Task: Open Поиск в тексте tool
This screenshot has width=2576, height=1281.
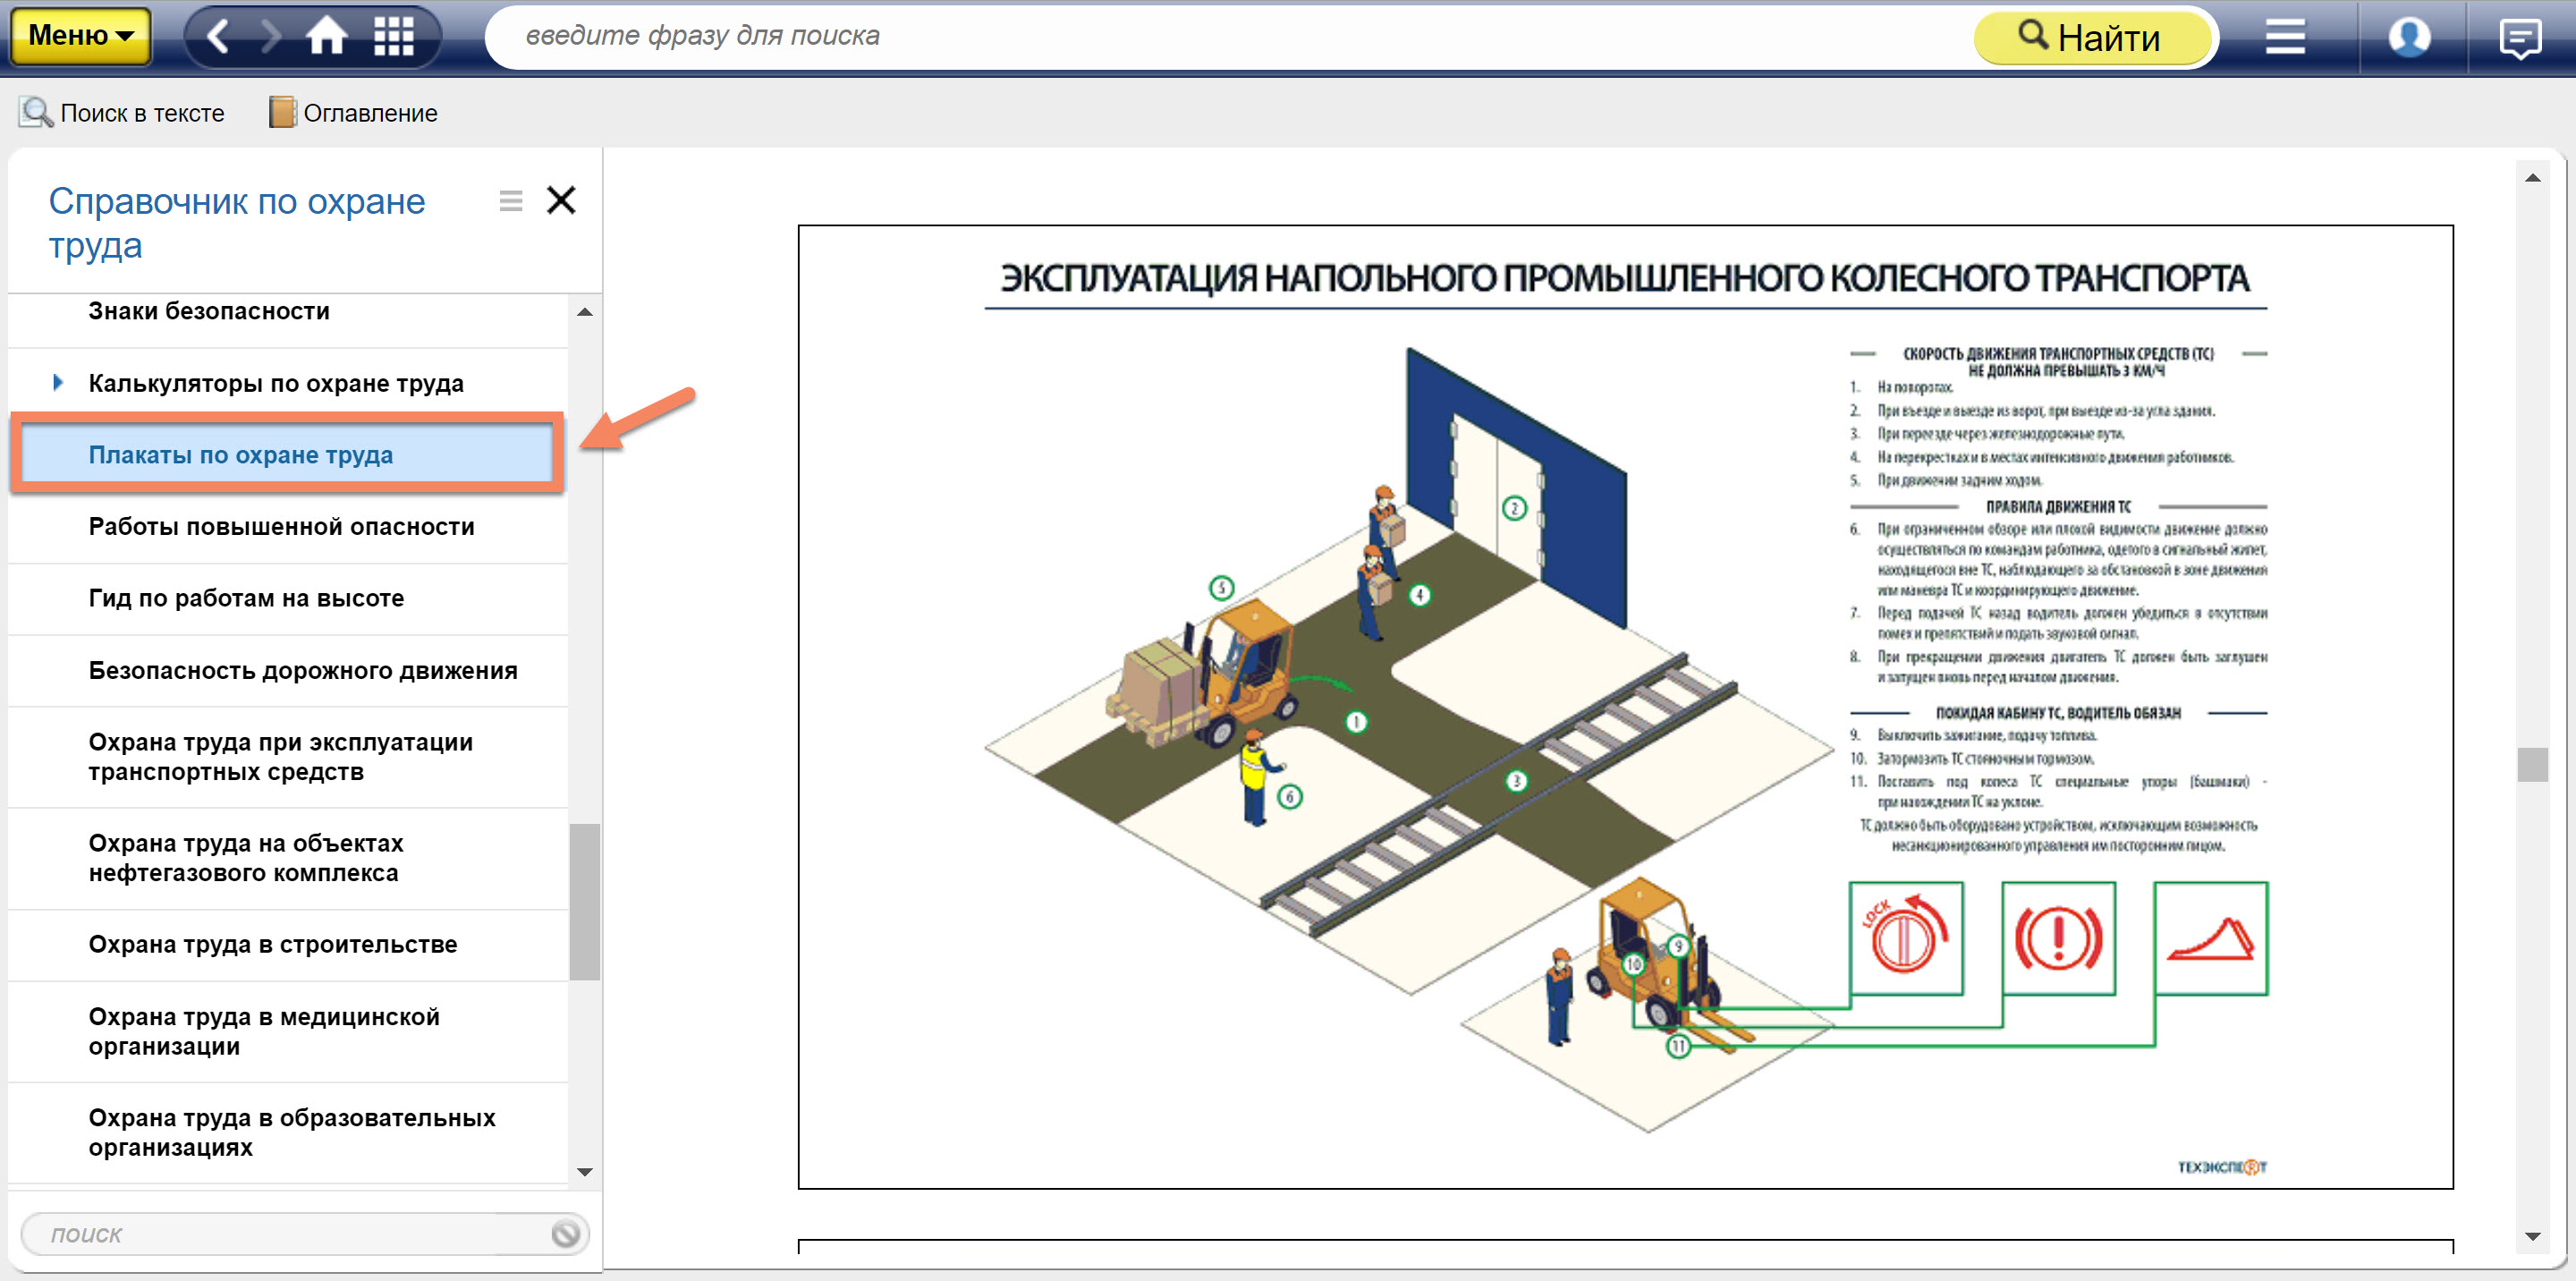Action: 122,113
